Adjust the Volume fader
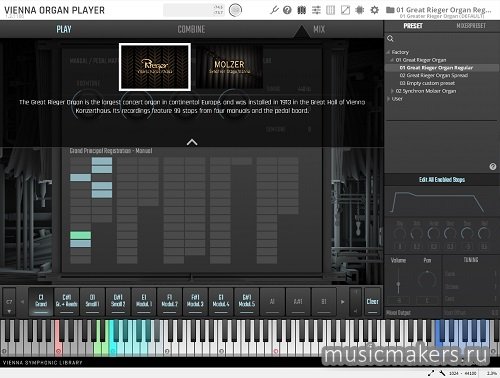This screenshot has width=500, height=378. coord(398,284)
